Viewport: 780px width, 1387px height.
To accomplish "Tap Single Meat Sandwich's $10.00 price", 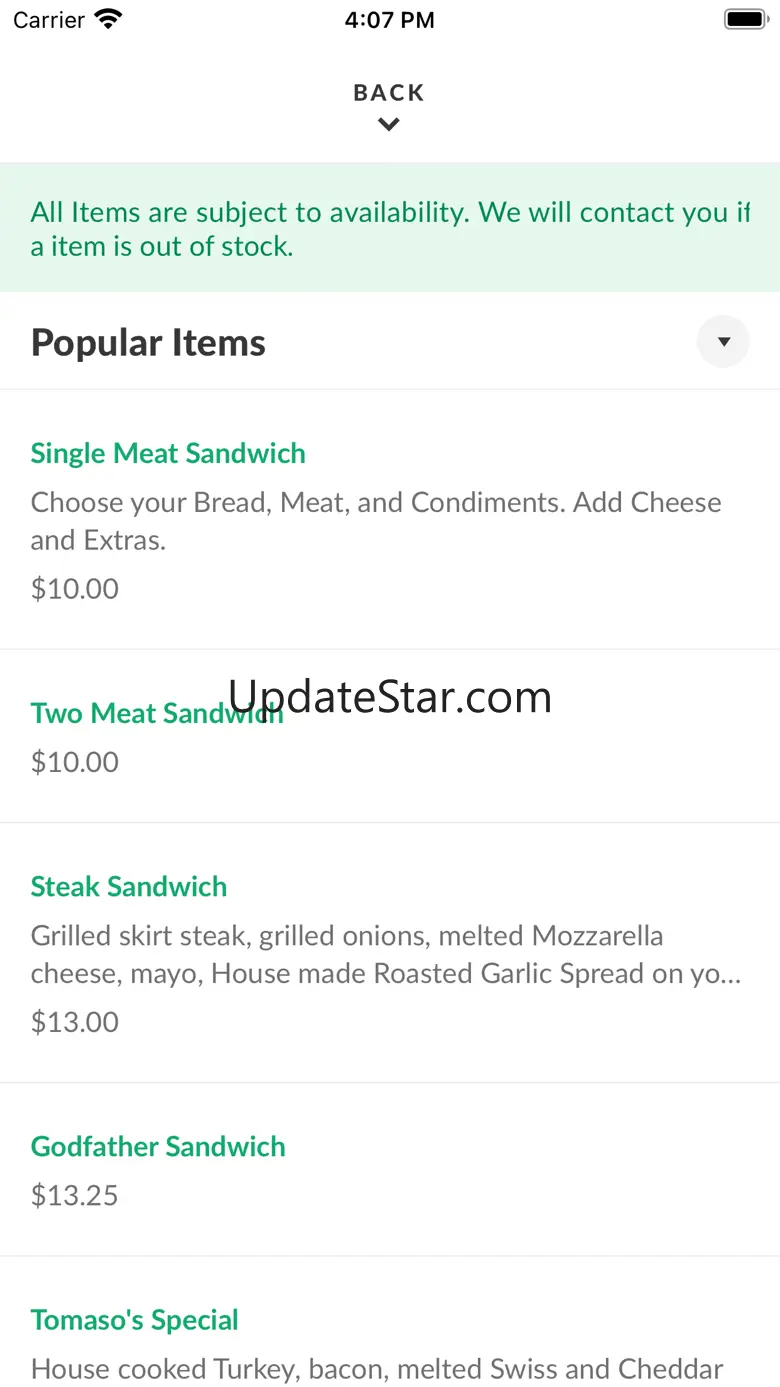I will click(75, 589).
